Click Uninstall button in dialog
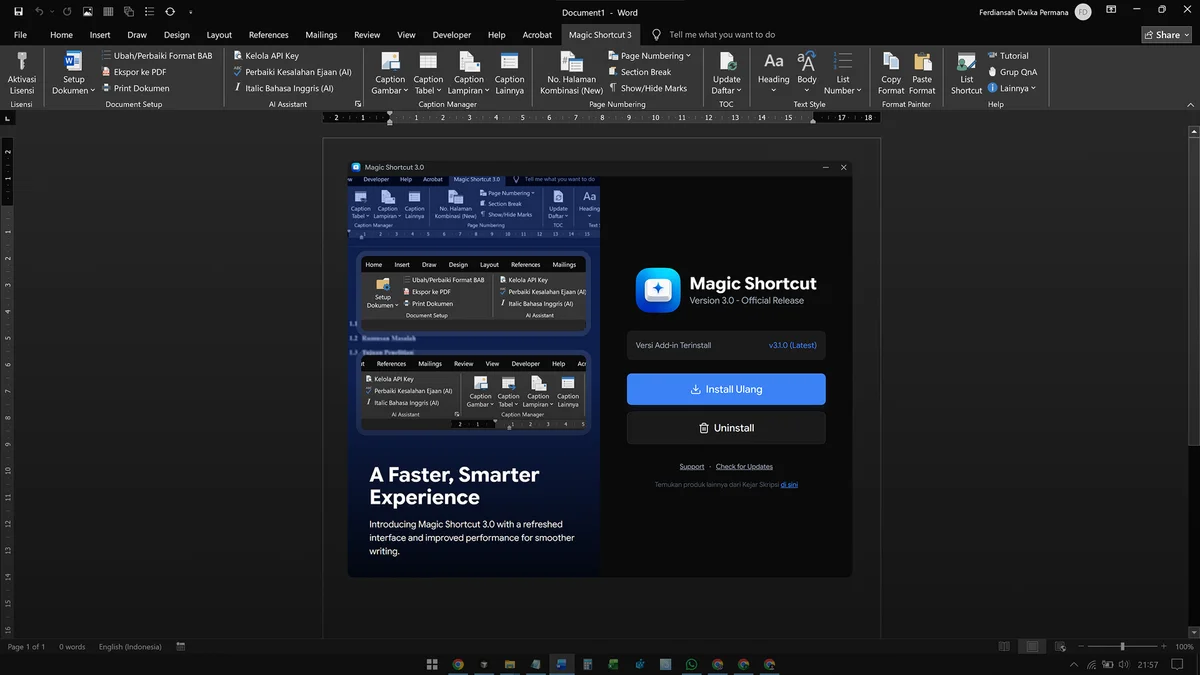The height and width of the screenshot is (675, 1200). pyautogui.click(x=726, y=427)
